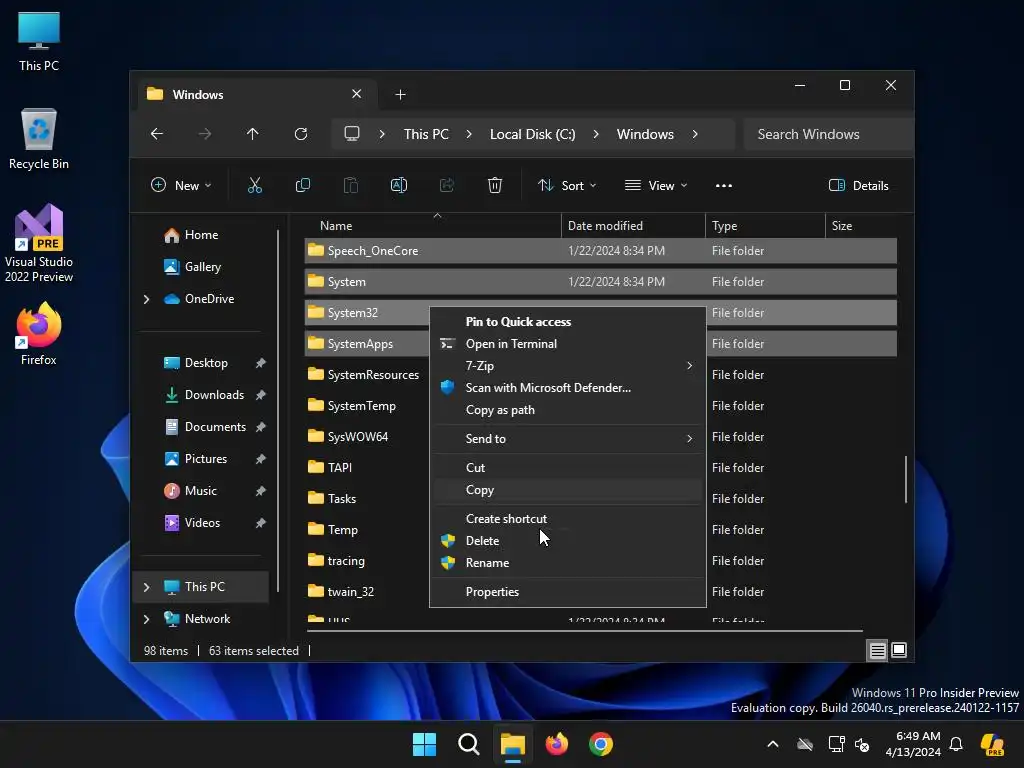Open the Sort dropdown
The image size is (1024, 768).
(x=566, y=185)
